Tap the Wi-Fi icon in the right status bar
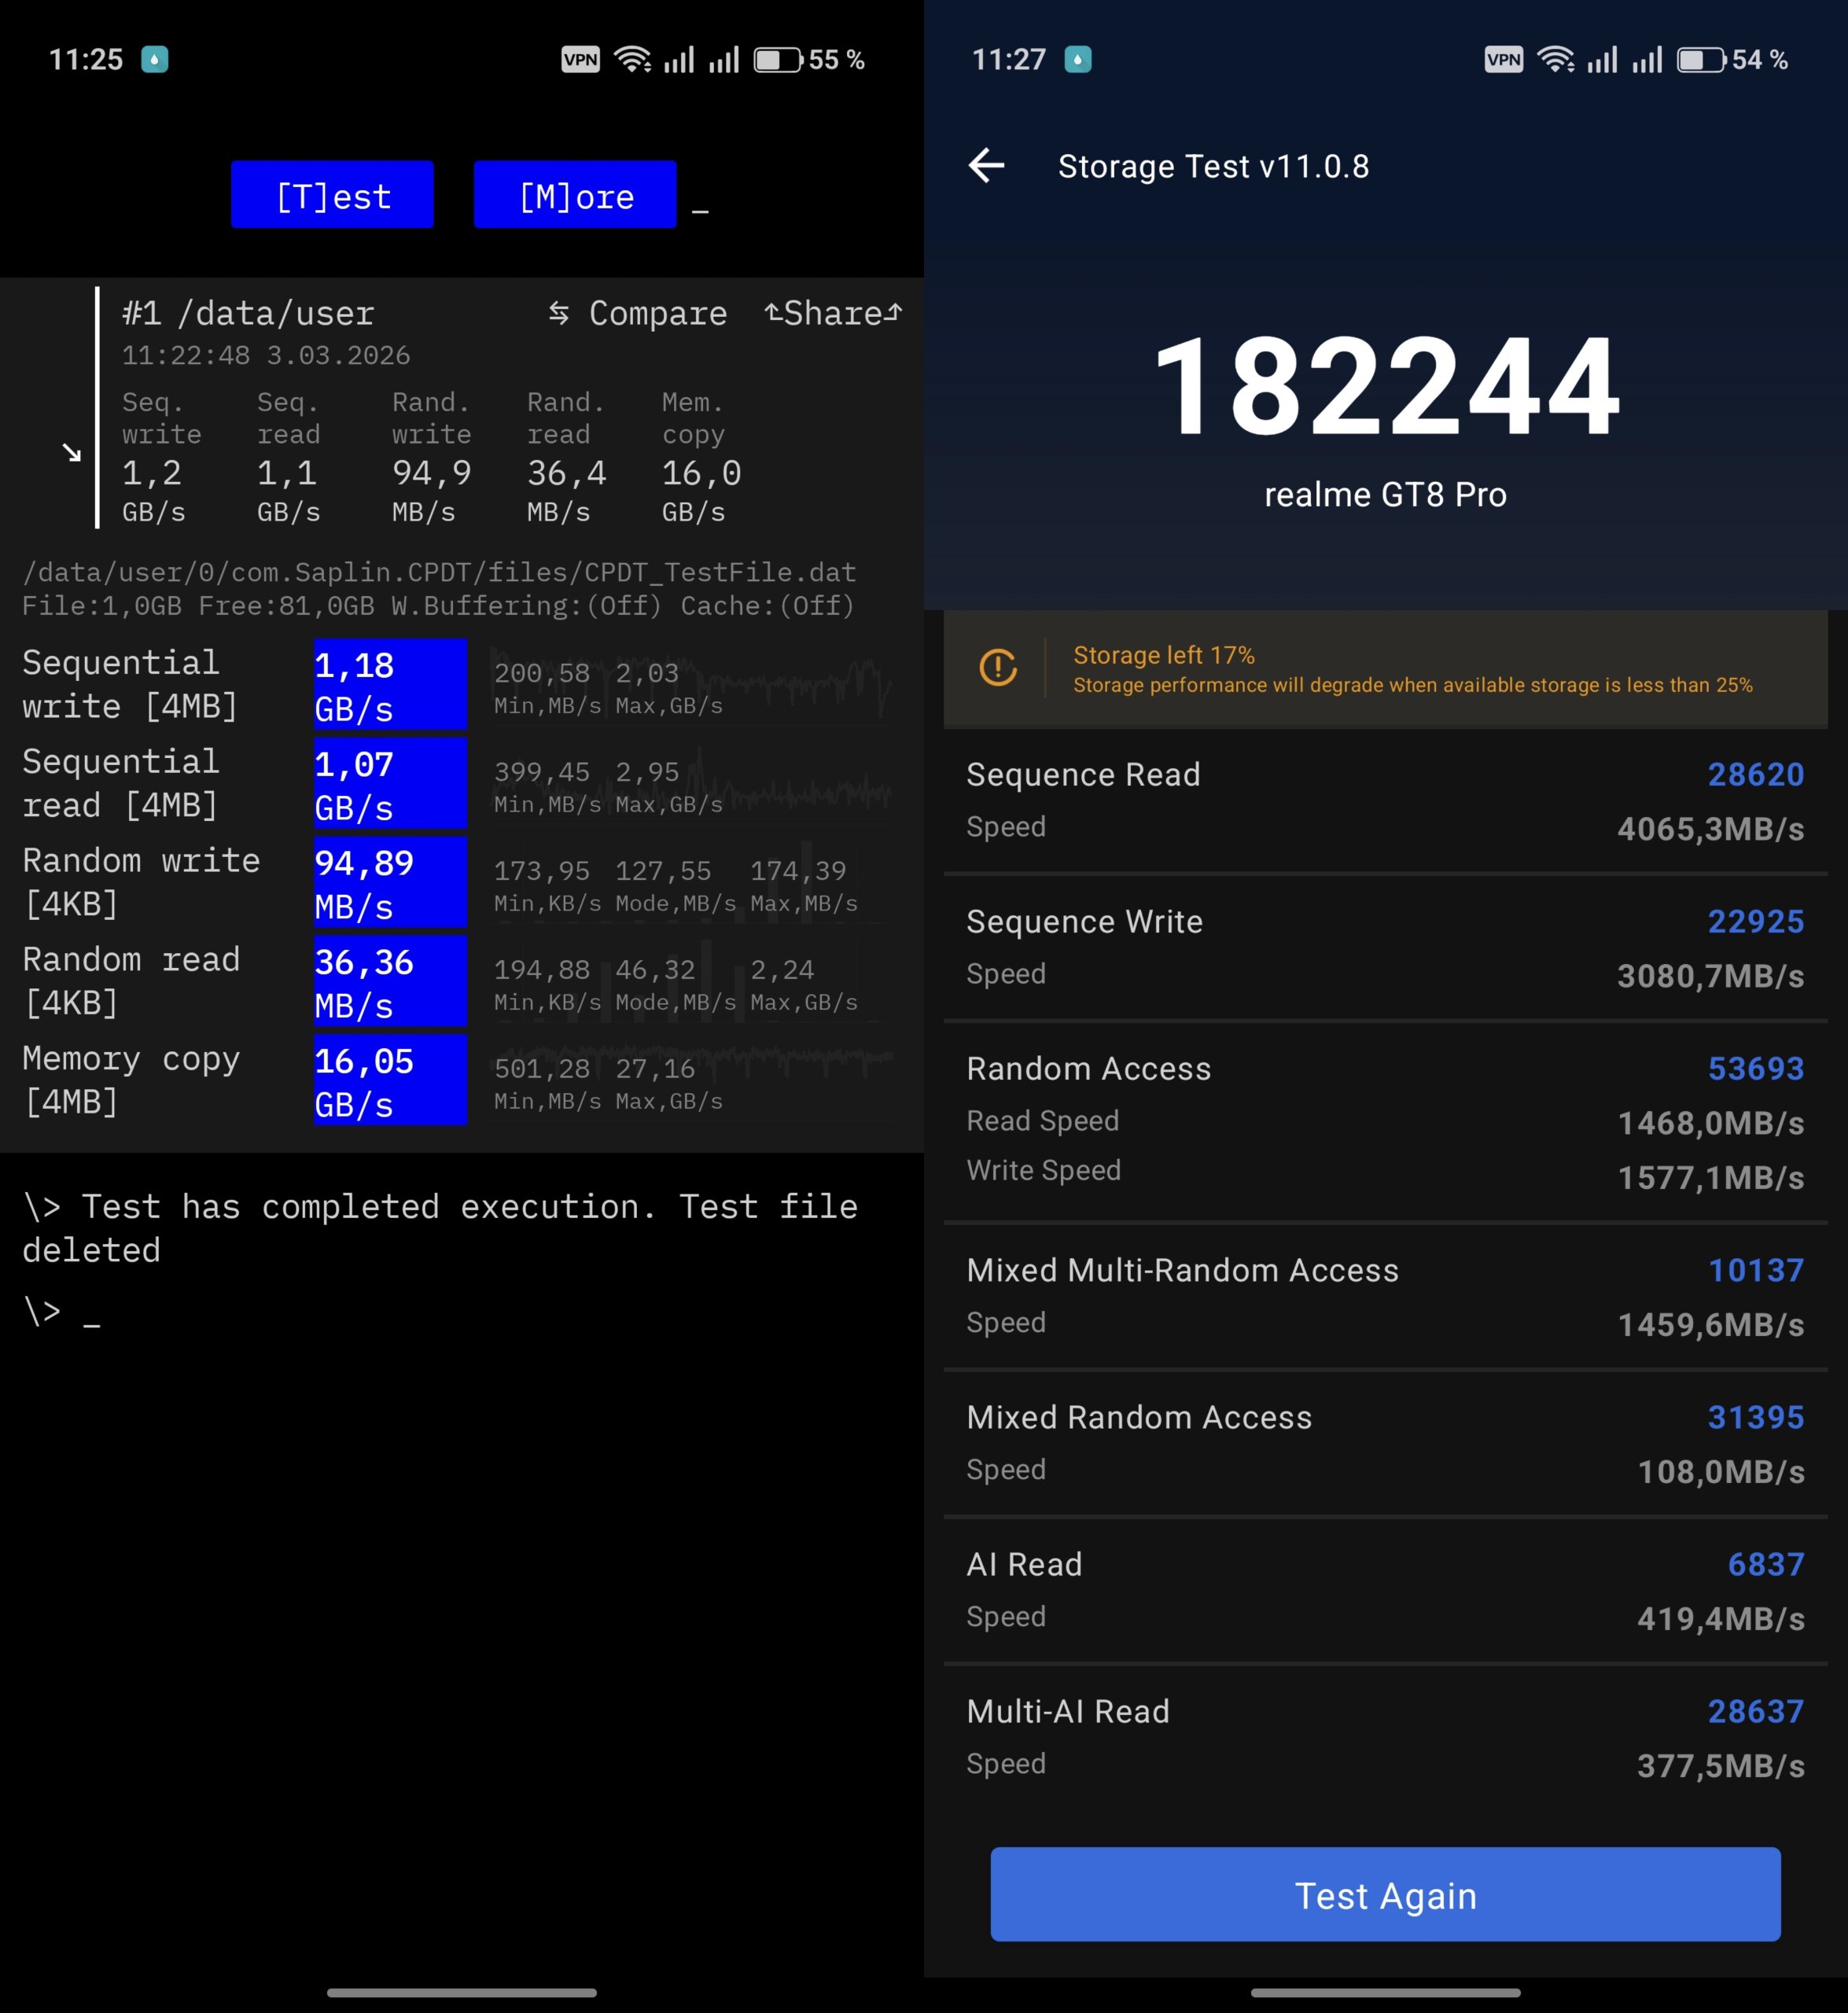Image resolution: width=1848 pixels, height=2013 pixels. click(1556, 60)
